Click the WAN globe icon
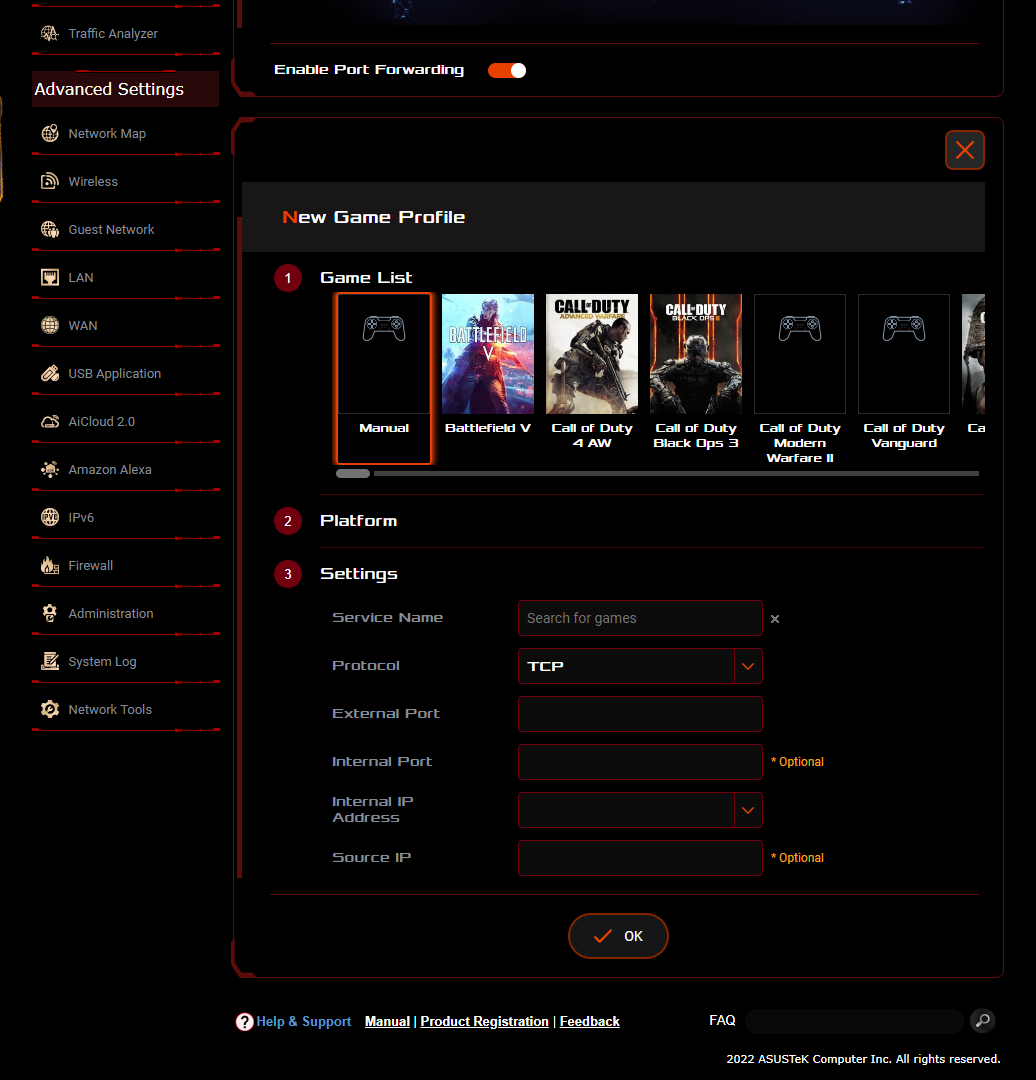The image size is (1036, 1080). pos(50,325)
